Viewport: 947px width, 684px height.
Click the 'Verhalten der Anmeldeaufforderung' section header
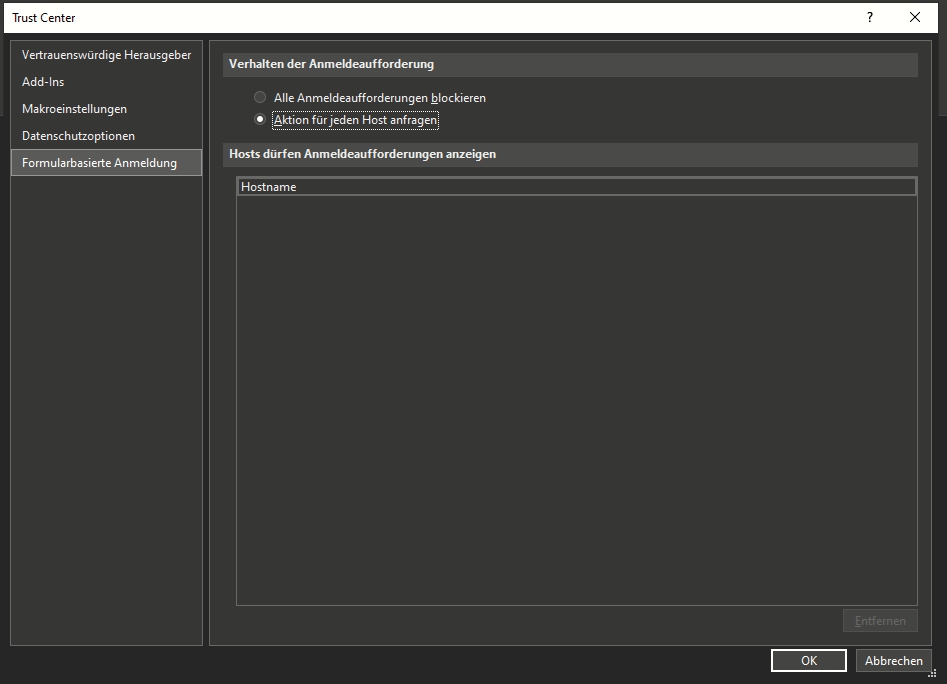[x=331, y=65]
